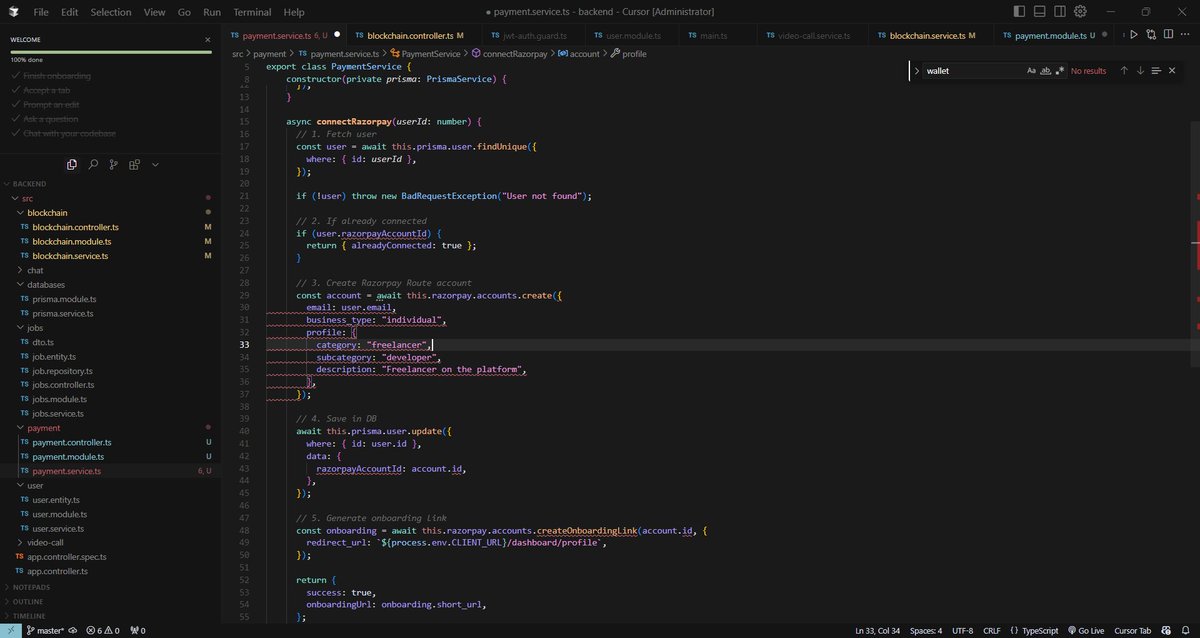Toggle Find in Selection icon

pos(1156,71)
